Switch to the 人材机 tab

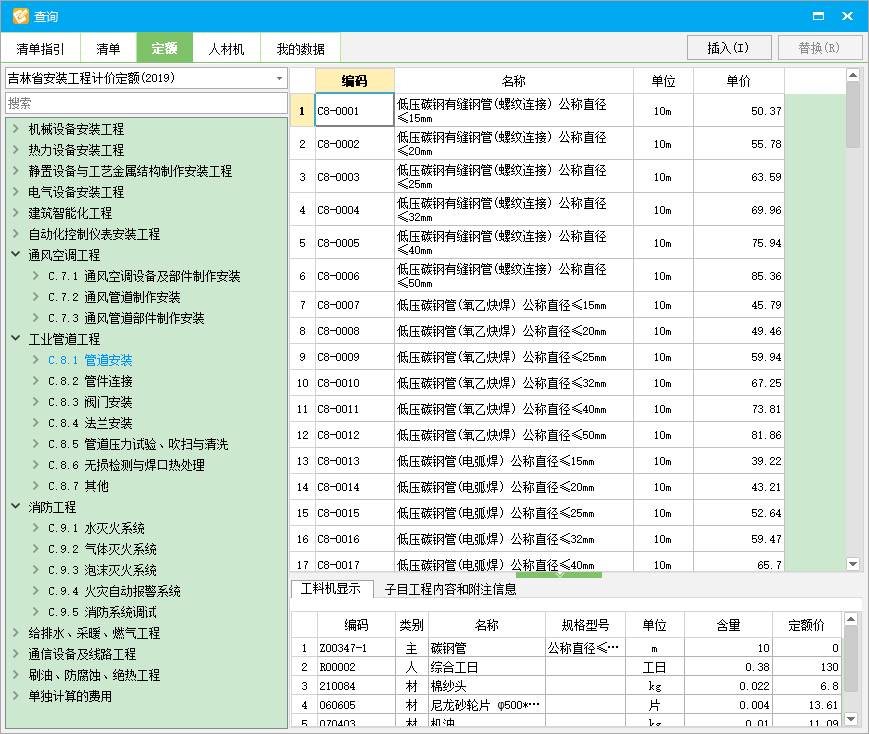pyautogui.click(x=228, y=47)
